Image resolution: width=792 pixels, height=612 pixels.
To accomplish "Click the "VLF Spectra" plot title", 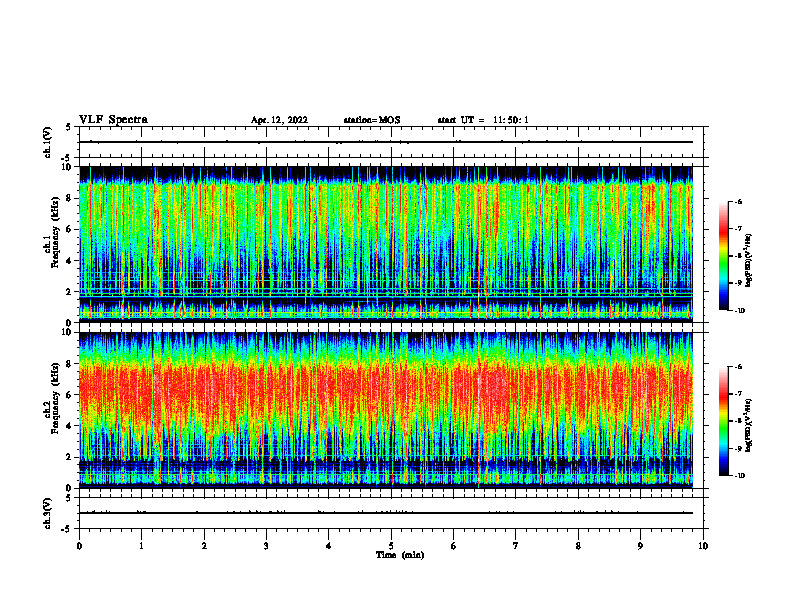I will [x=113, y=120].
